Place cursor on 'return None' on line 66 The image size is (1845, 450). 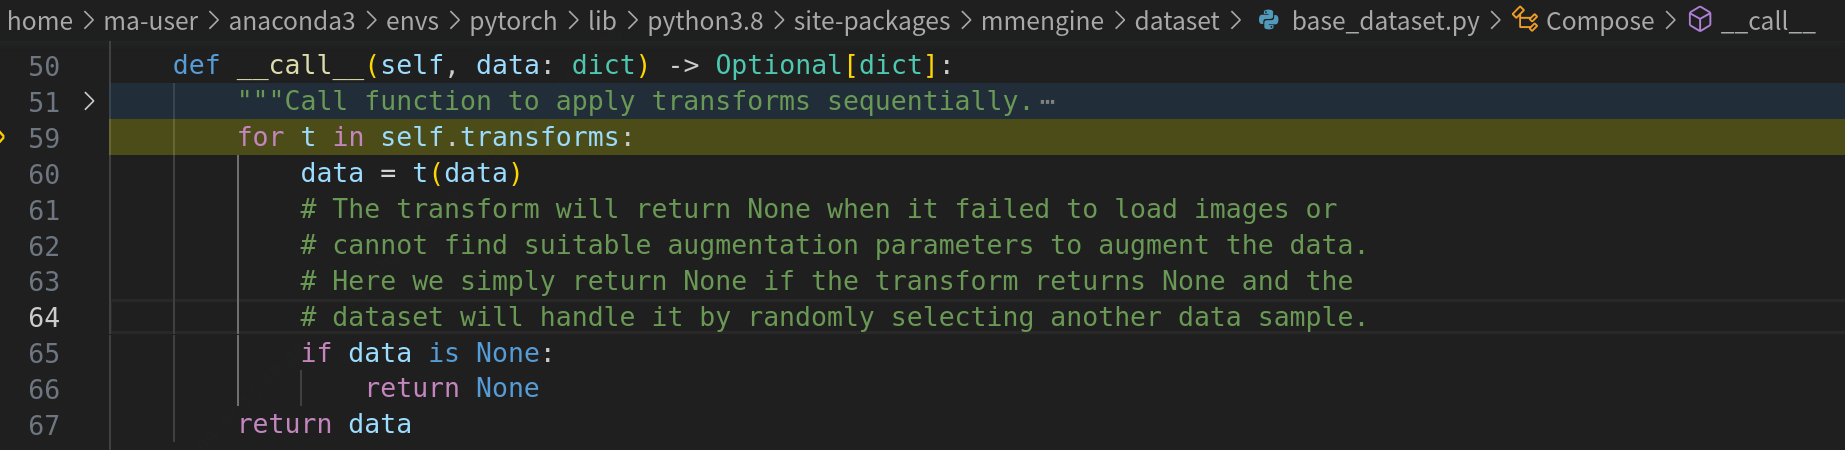point(452,388)
